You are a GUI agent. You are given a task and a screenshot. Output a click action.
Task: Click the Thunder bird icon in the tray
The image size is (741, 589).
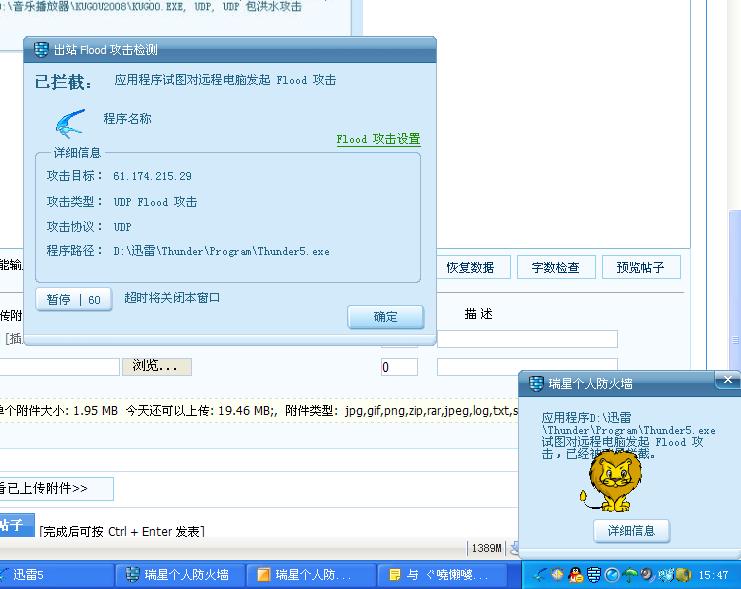(x=540, y=575)
